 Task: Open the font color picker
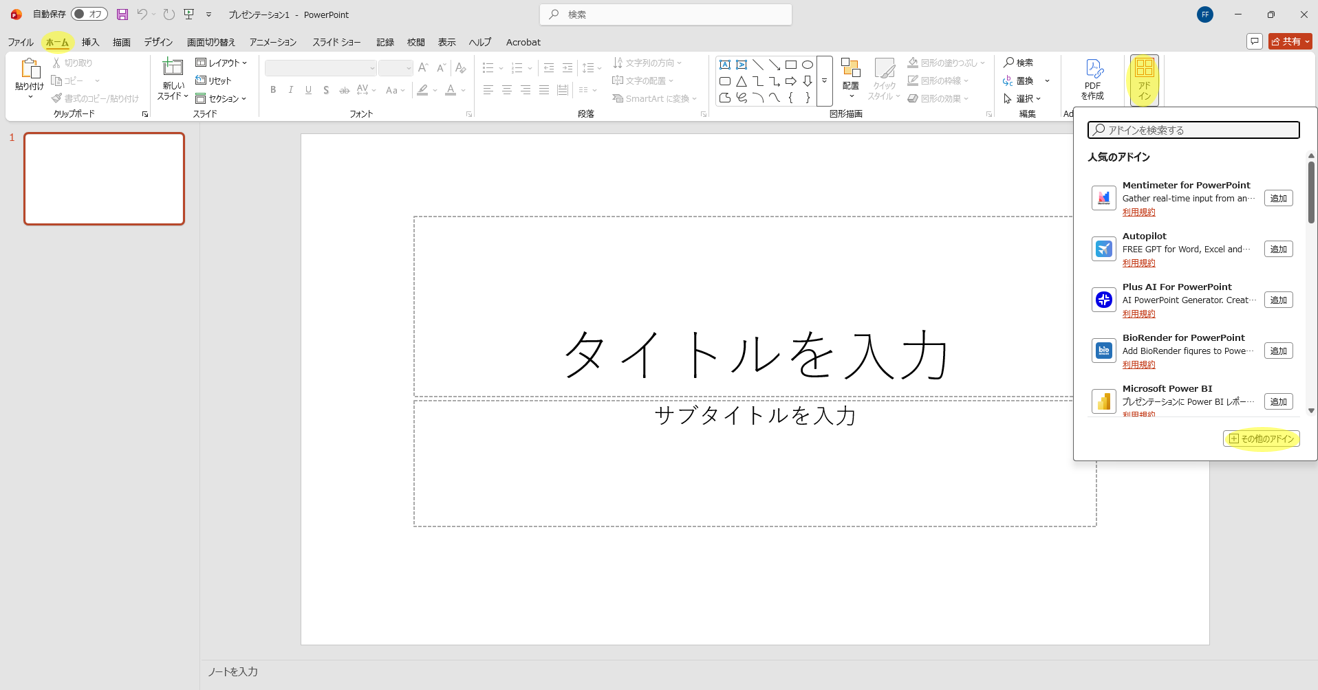[451, 90]
